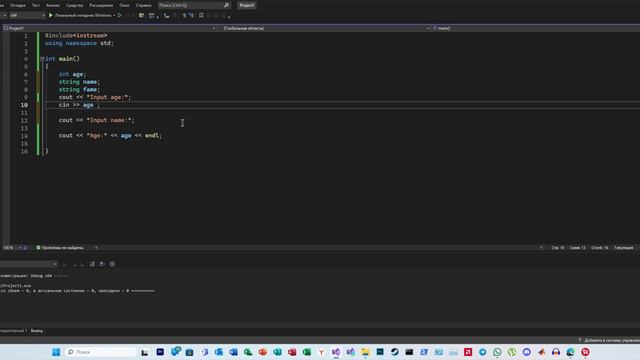The image size is (640, 360).
Task: Click the Project1 button in the title bar
Action: click(x=247, y=5)
